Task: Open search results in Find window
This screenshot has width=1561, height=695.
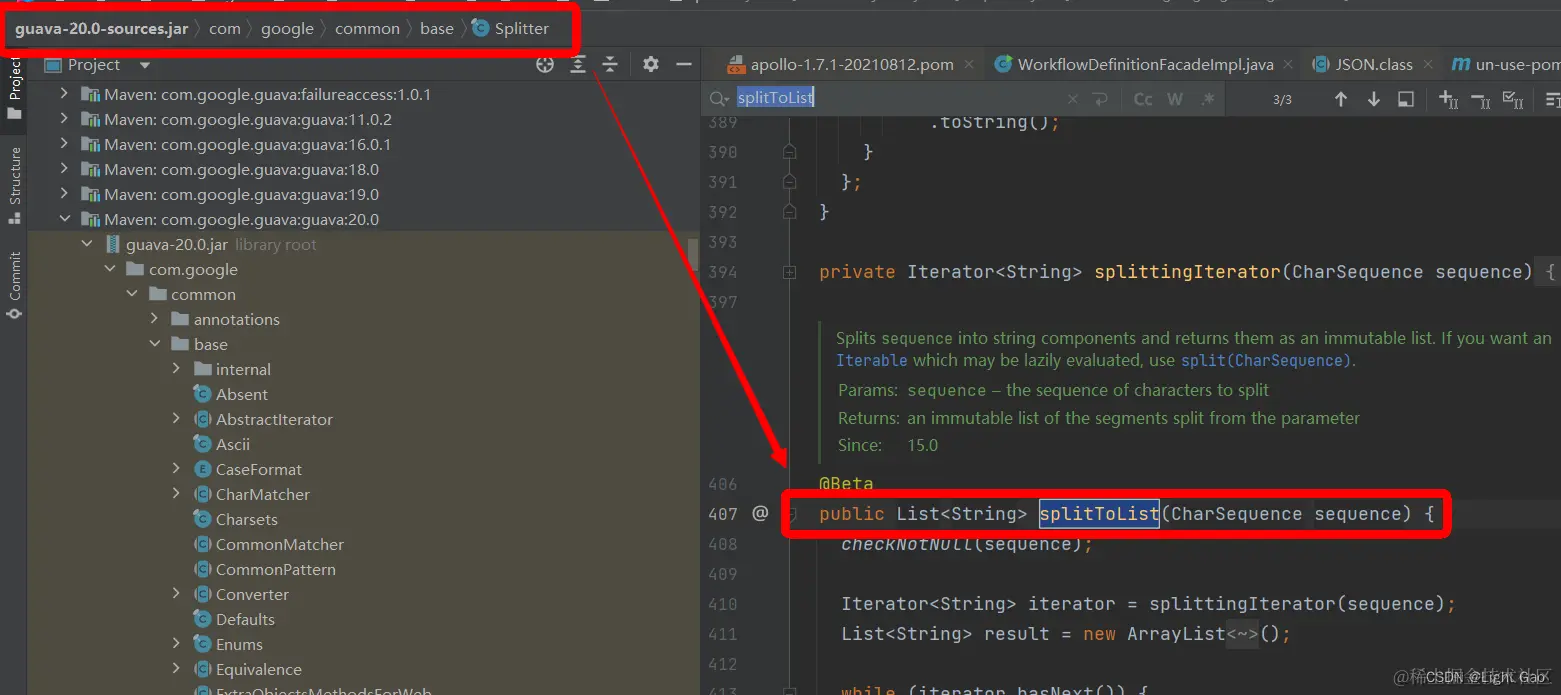Action: coord(1406,99)
